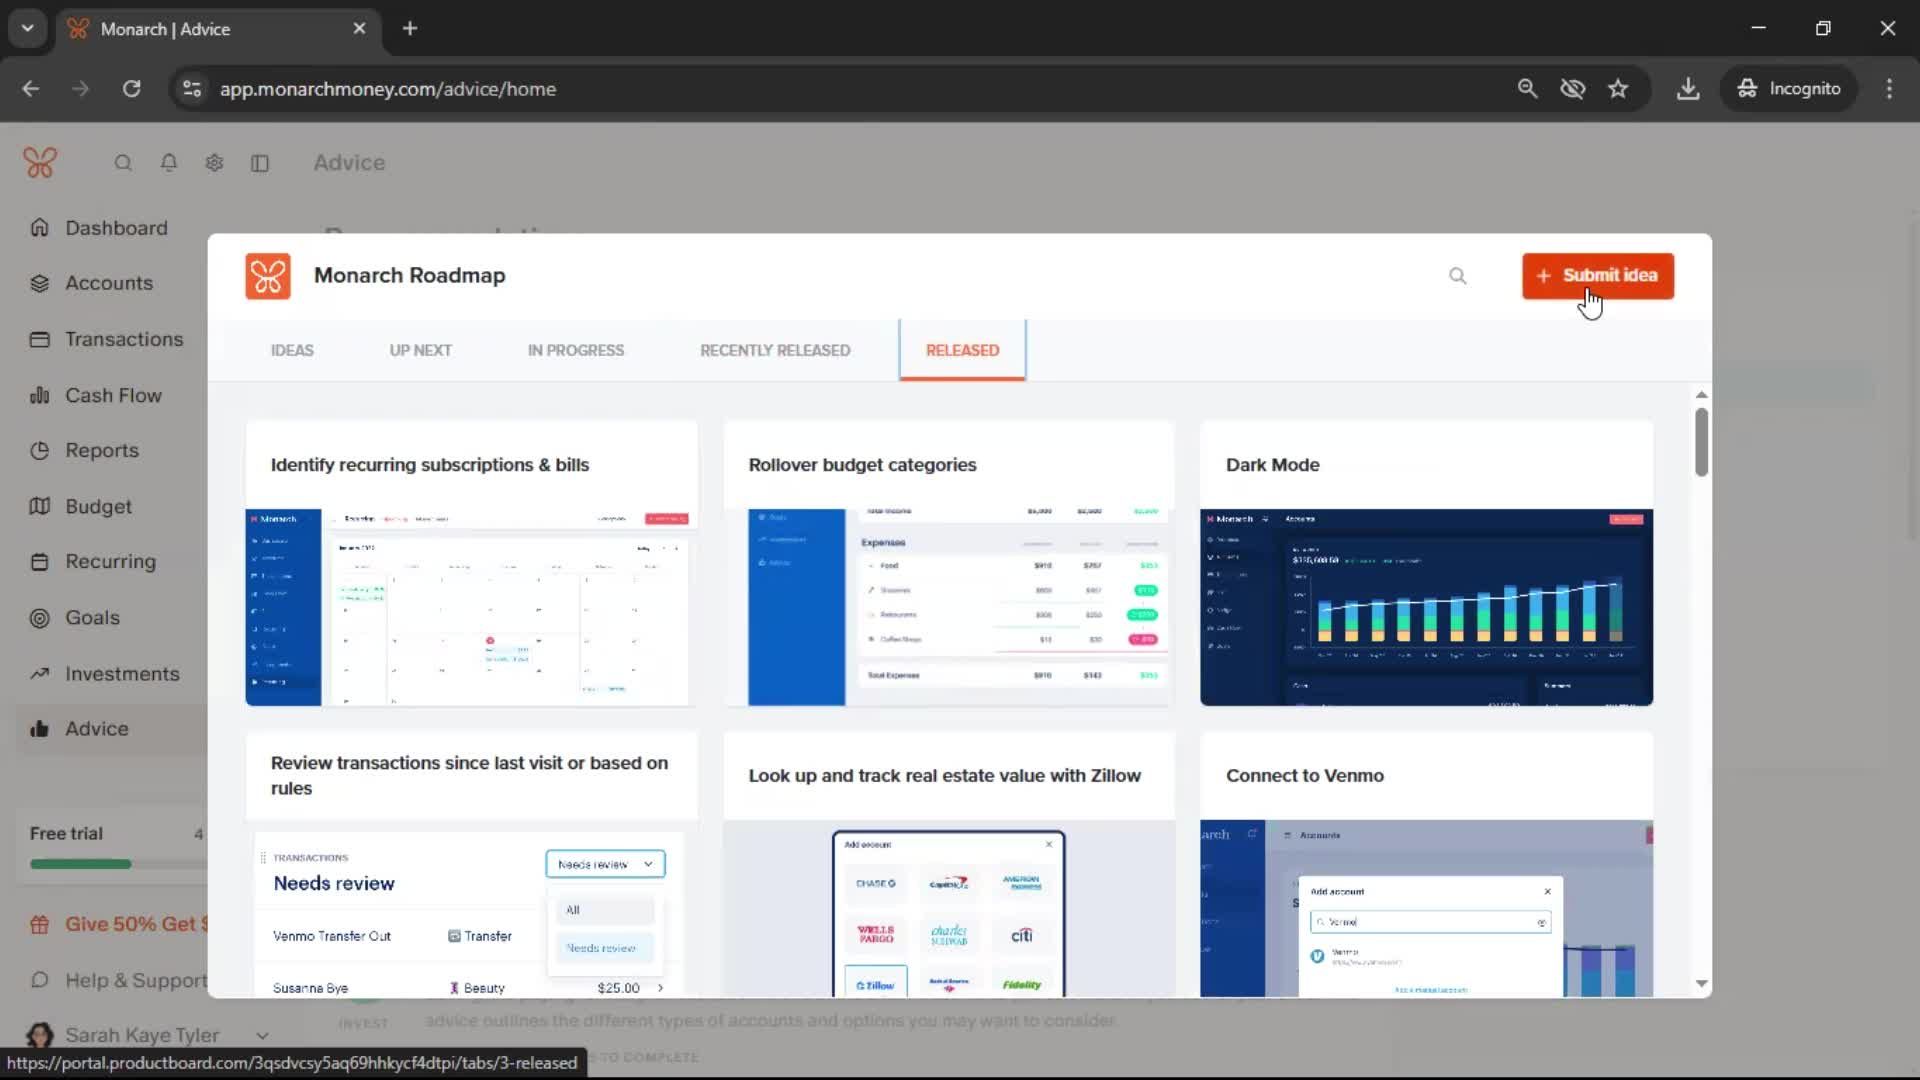Open Chrome three-dot menu
Screen dimensions: 1920x1080
1889,89
